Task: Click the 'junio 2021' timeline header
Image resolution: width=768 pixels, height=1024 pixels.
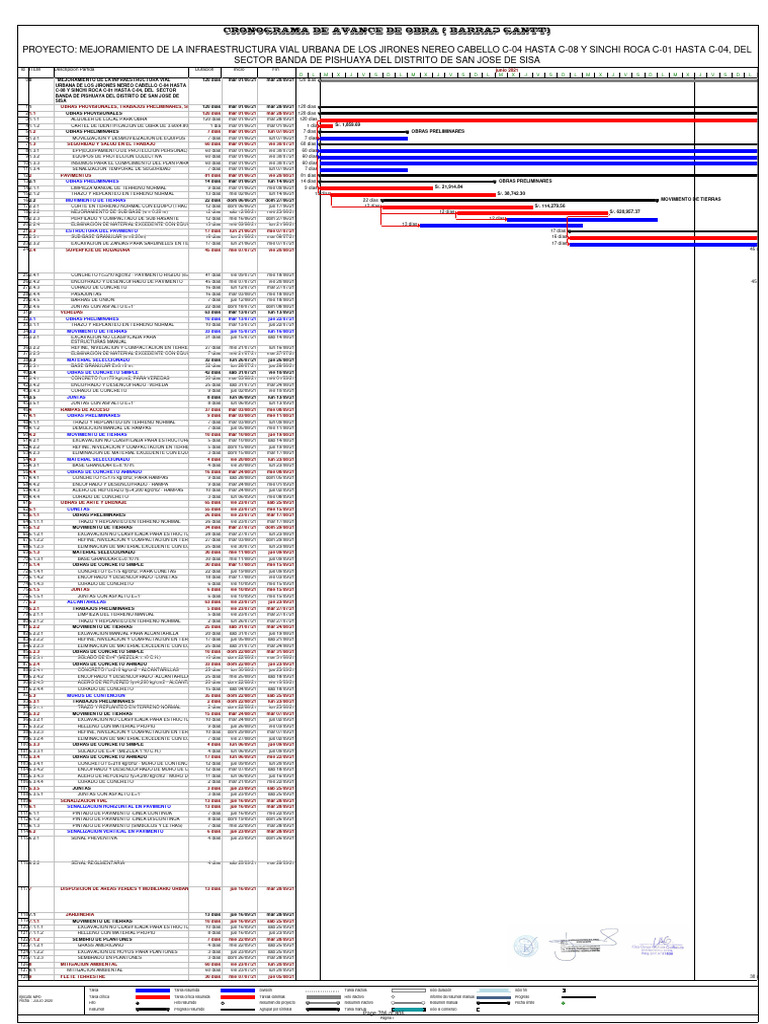Action: [x=507, y=70]
